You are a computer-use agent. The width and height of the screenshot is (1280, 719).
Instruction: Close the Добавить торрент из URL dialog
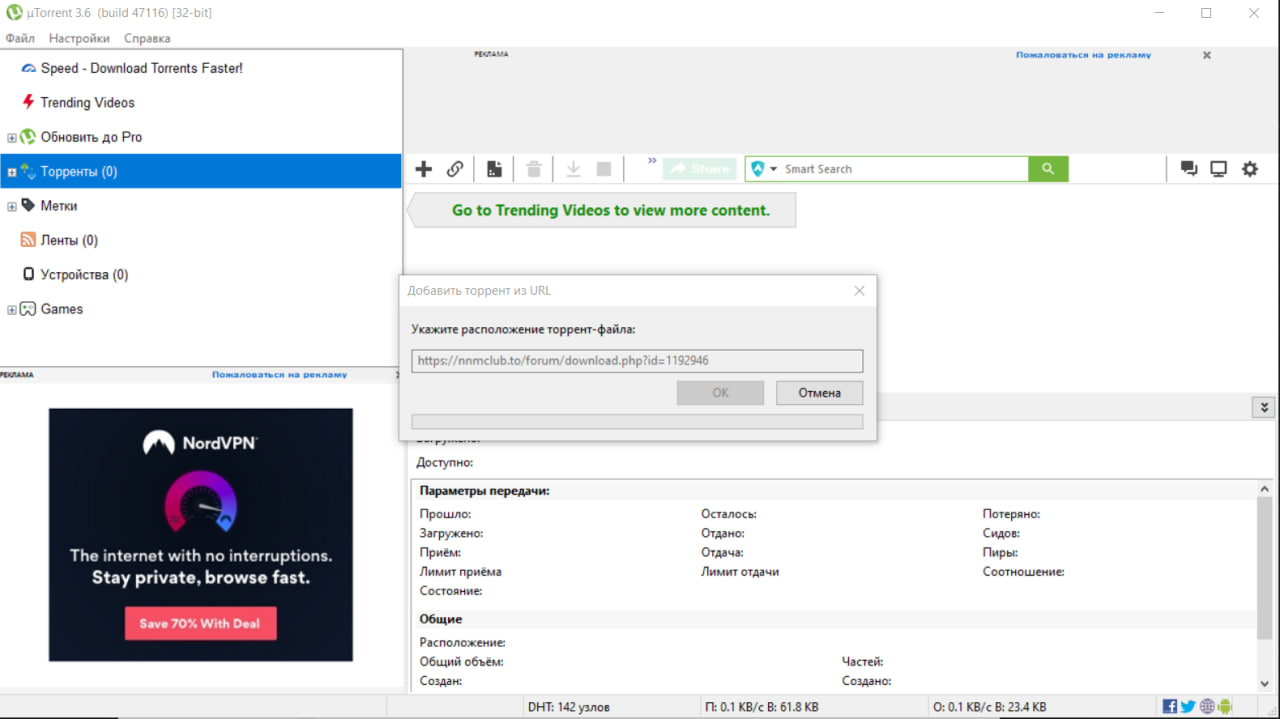(x=859, y=291)
